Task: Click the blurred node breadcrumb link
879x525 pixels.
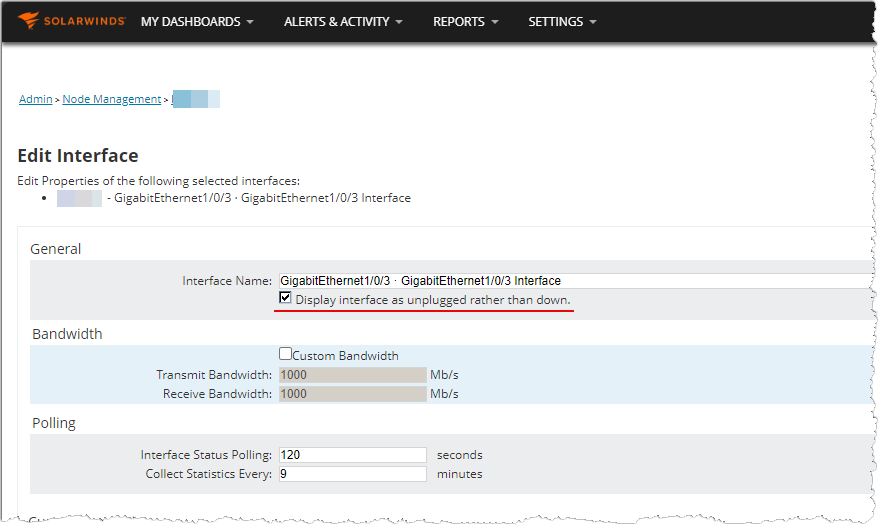Action: [x=196, y=99]
